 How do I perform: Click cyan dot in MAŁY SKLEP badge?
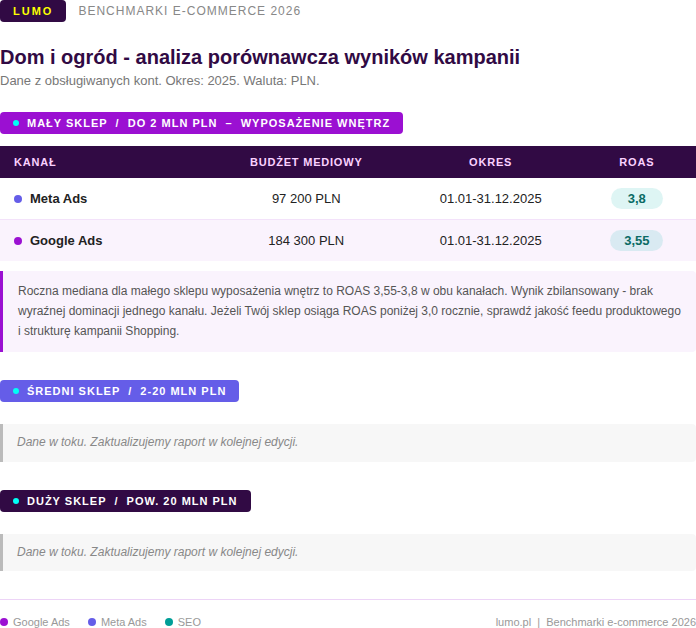tap(16, 123)
